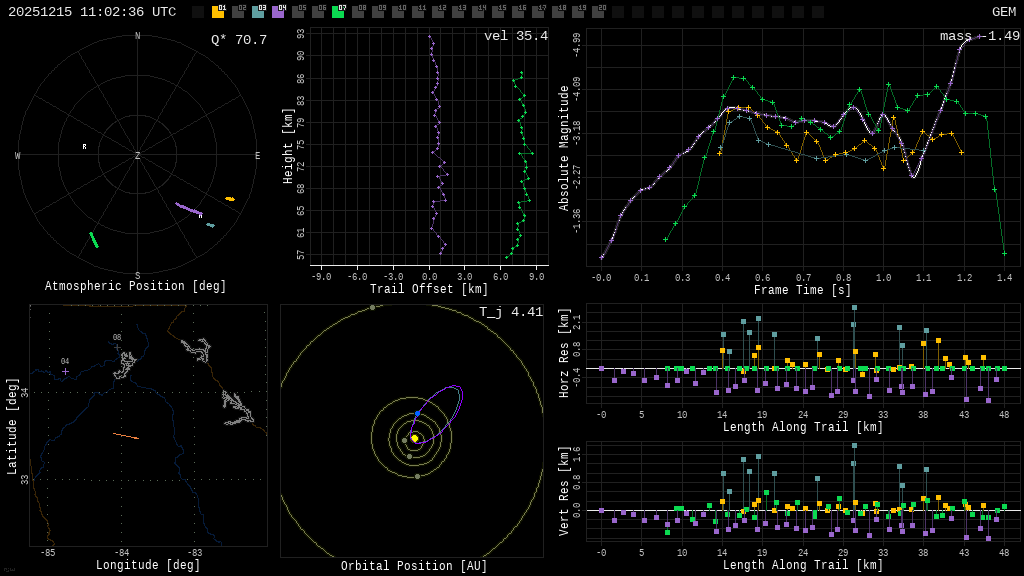Toggle the gray station 05 square

point(298,12)
